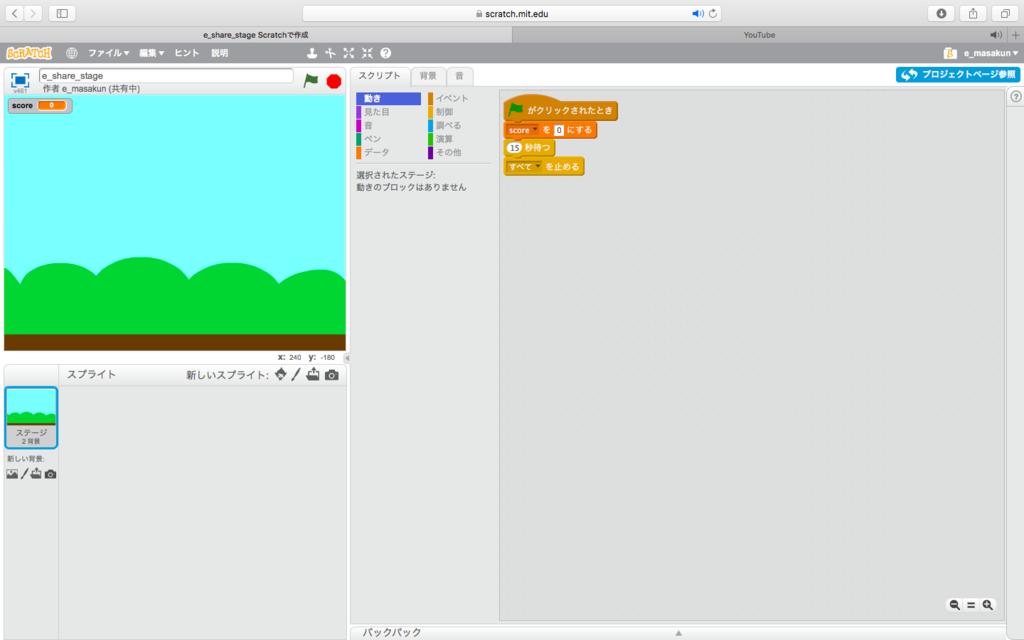Upload backdrop from file
The image size is (1024, 640).
tap(36, 473)
